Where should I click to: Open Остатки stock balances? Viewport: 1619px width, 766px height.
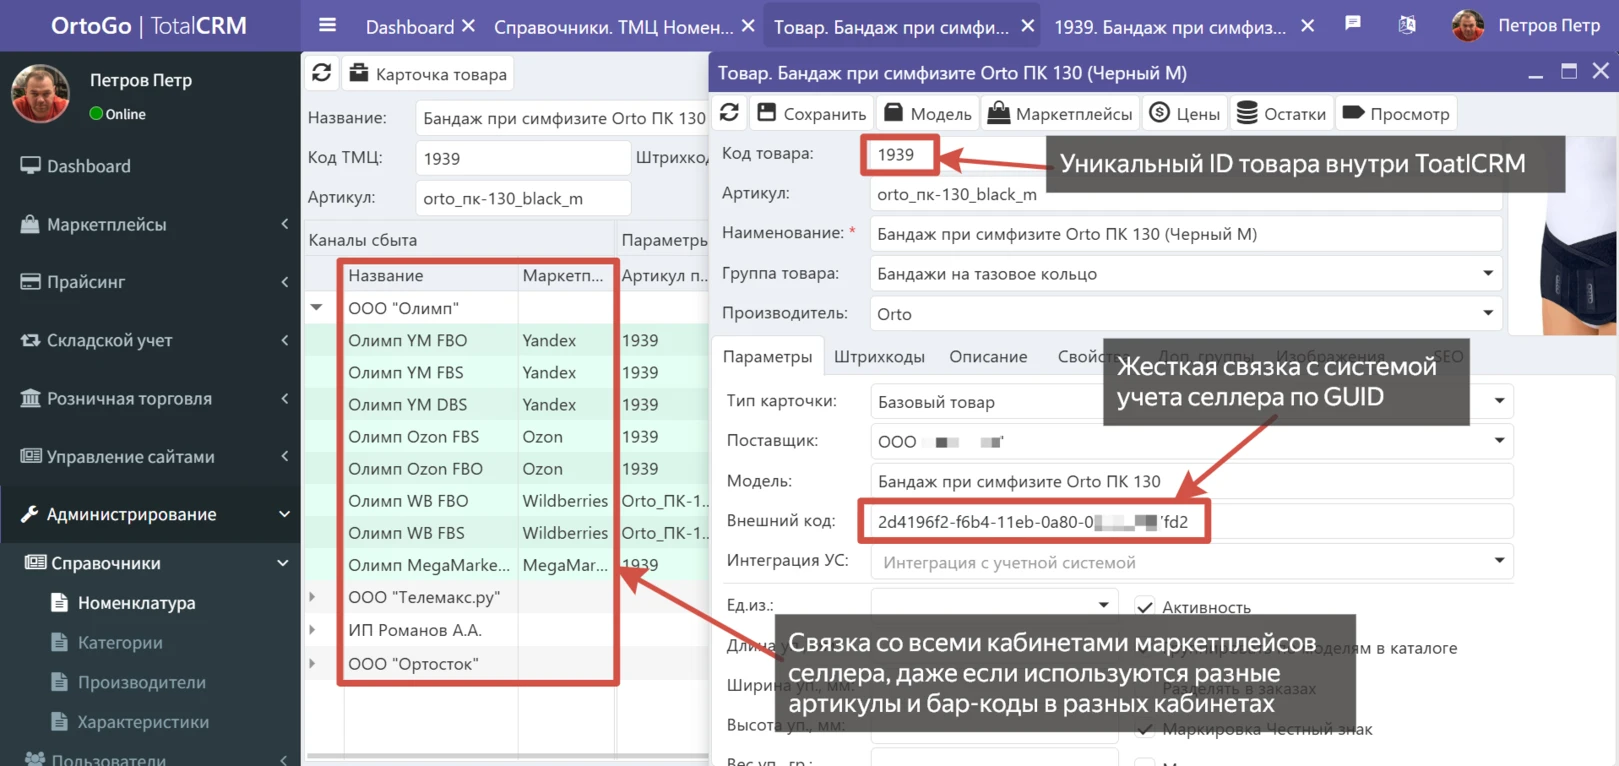point(1282,113)
